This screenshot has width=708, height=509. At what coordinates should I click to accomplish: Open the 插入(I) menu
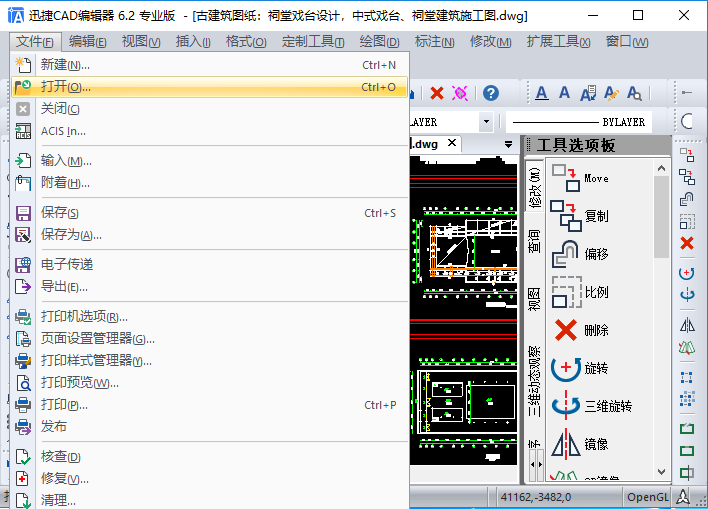pos(193,42)
